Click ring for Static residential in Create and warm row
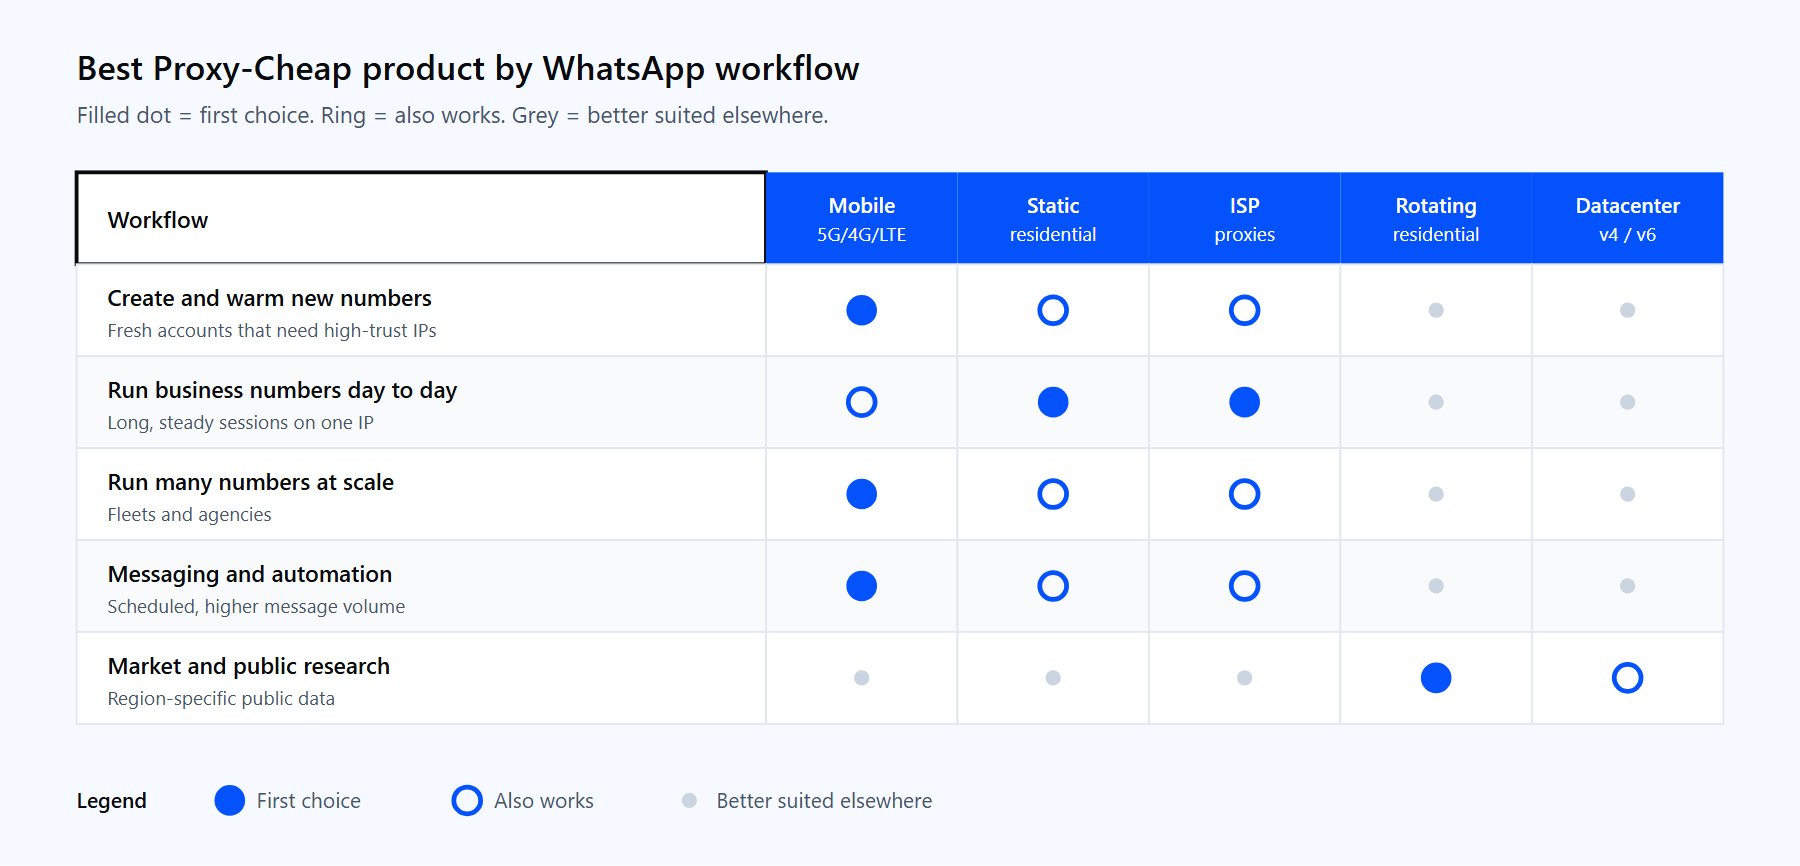Viewport: 1800px width, 866px height. coord(1053,310)
